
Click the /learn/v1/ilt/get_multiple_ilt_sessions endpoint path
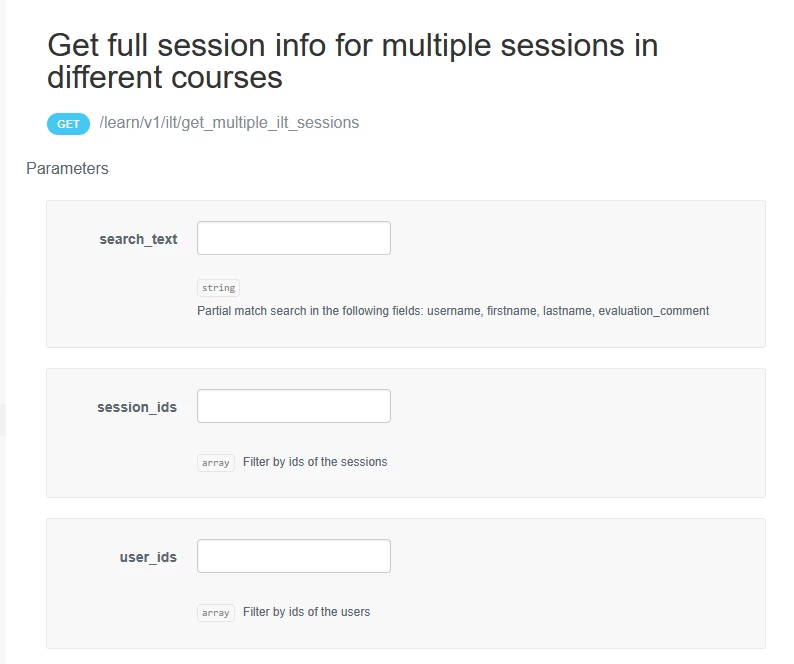[229, 123]
